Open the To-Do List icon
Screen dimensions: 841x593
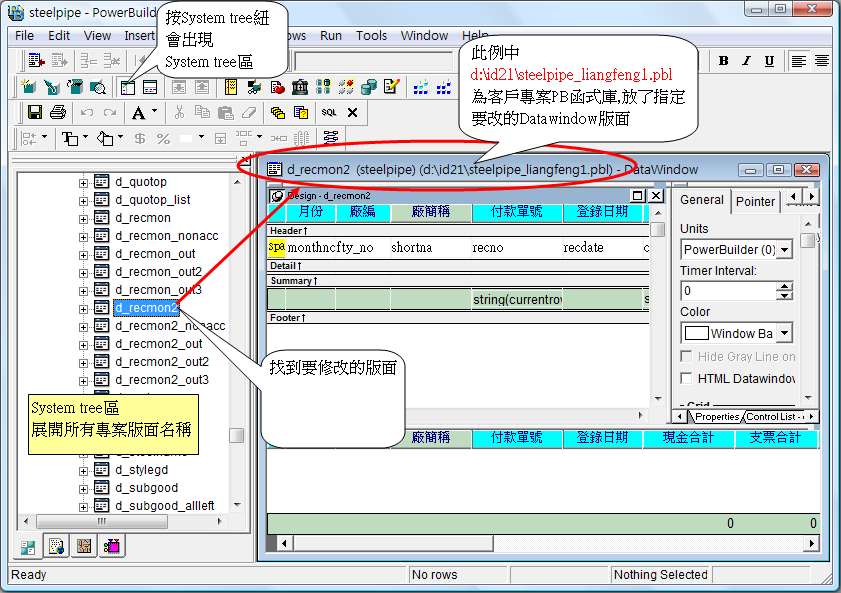(x=231, y=87)
